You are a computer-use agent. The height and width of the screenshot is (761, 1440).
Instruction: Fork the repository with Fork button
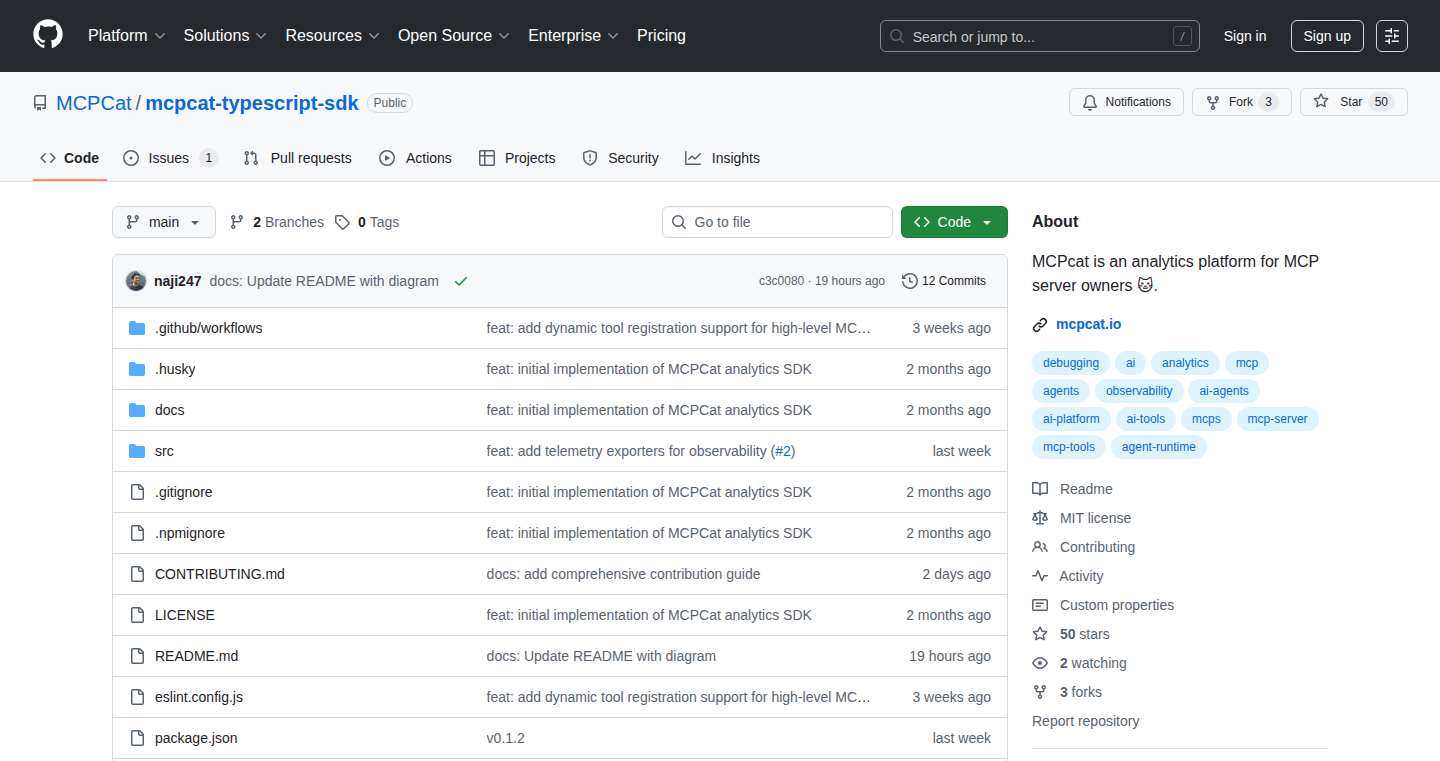point(1242,102)
